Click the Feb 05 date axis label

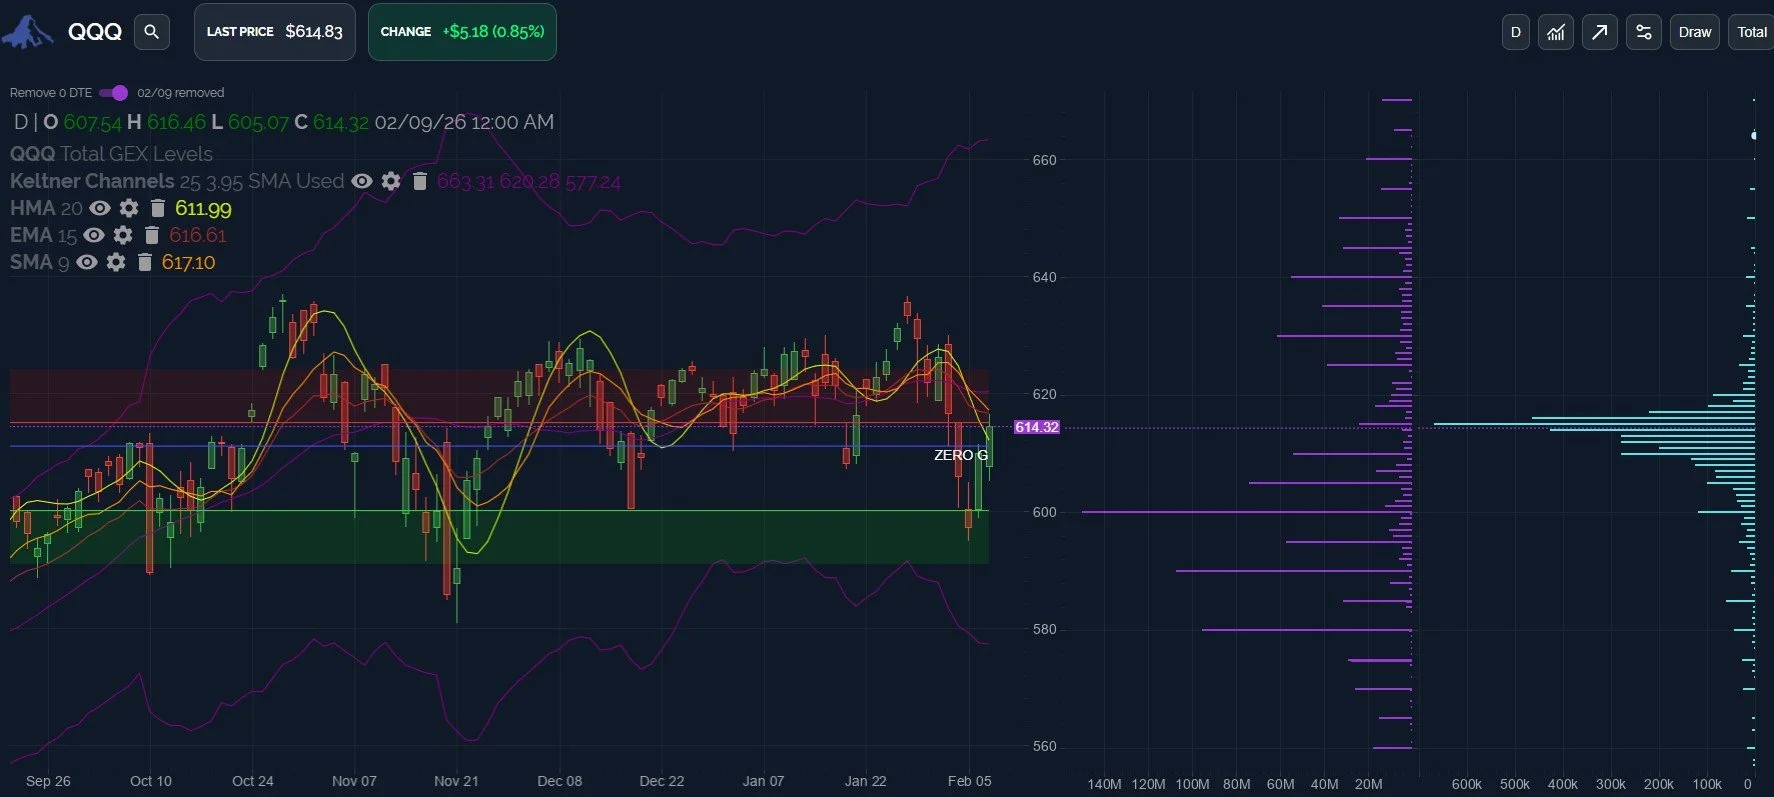pyautogui.click(x=970, y=781)
